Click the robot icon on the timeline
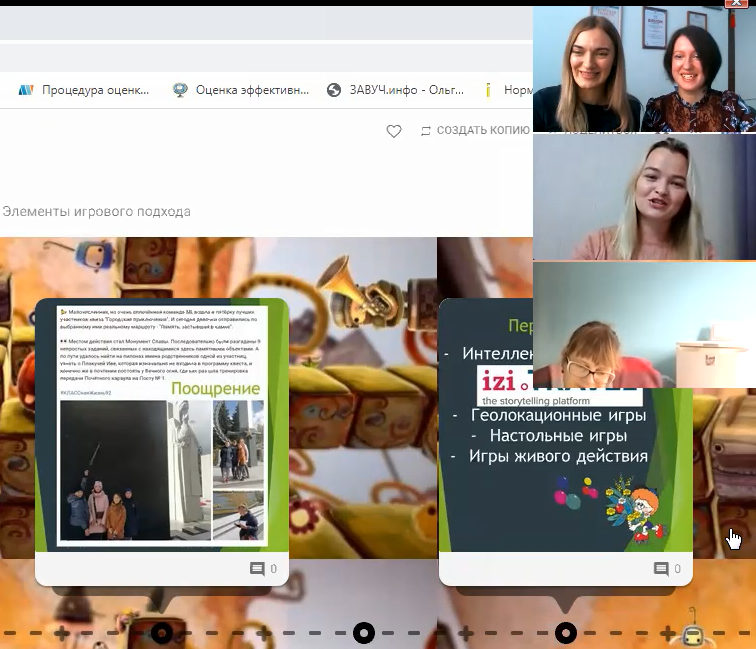Screen dimensions: 756x649 690,632
